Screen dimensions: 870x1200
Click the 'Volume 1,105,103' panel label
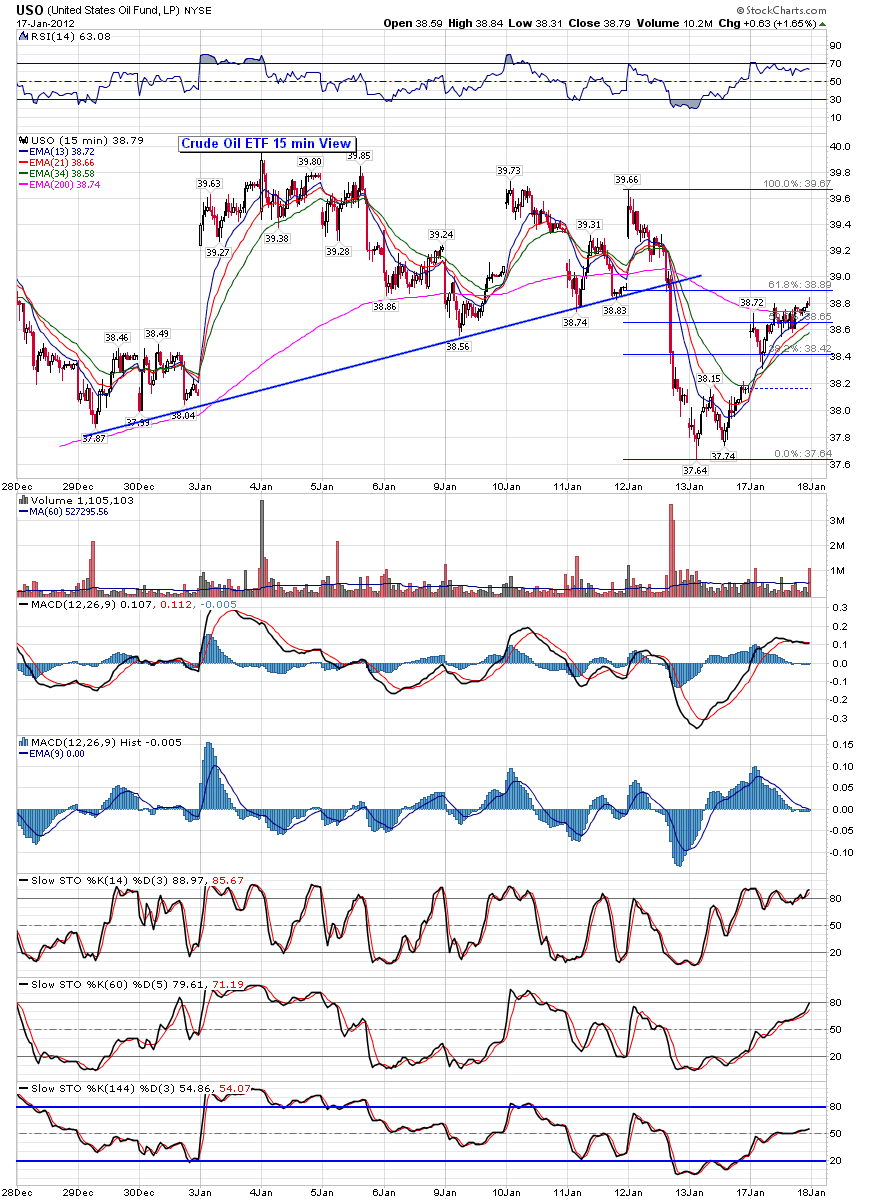coord(74,500)
